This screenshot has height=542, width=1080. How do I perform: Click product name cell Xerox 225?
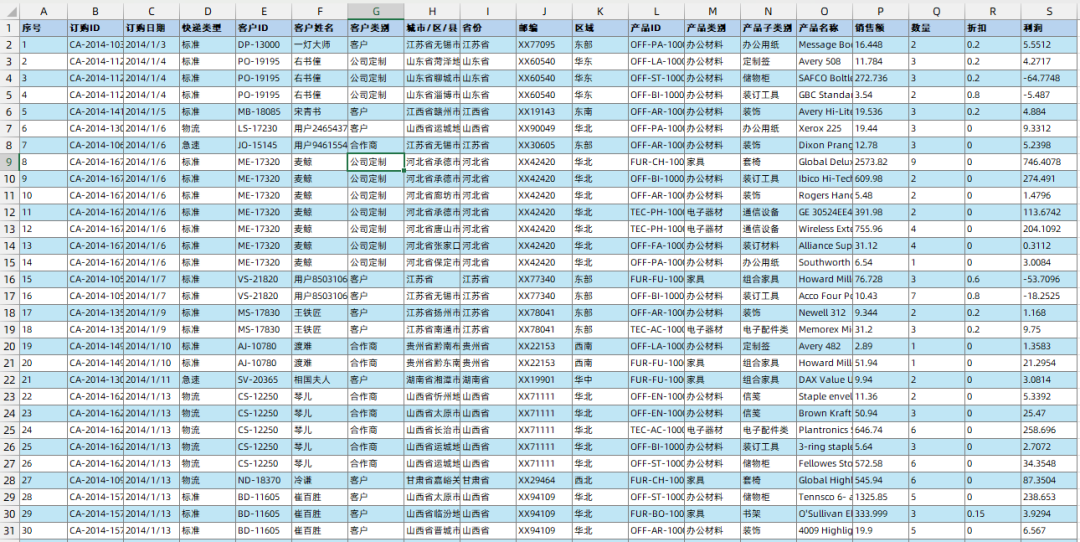click(x=824, y=128)
